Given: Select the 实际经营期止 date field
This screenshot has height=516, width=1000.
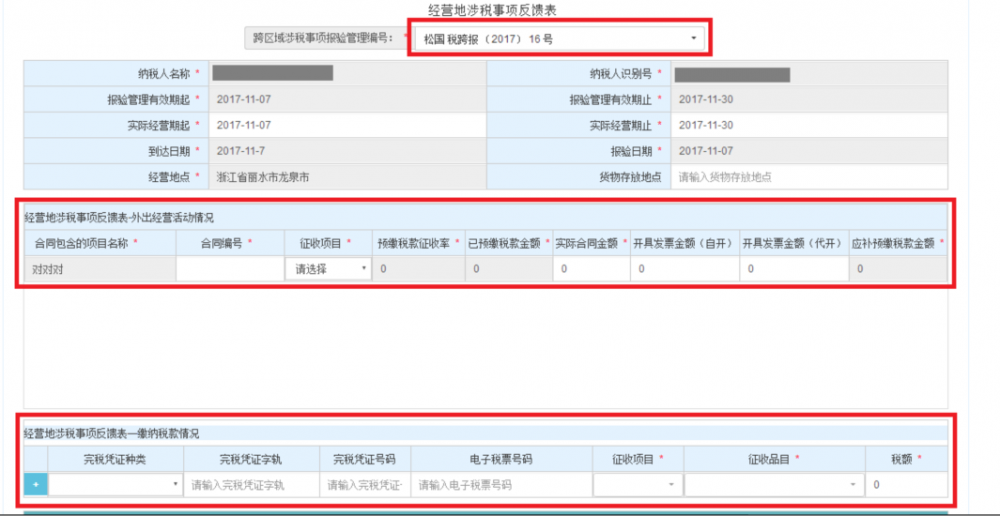Looking at the screenshot, I should coord(808,125).
